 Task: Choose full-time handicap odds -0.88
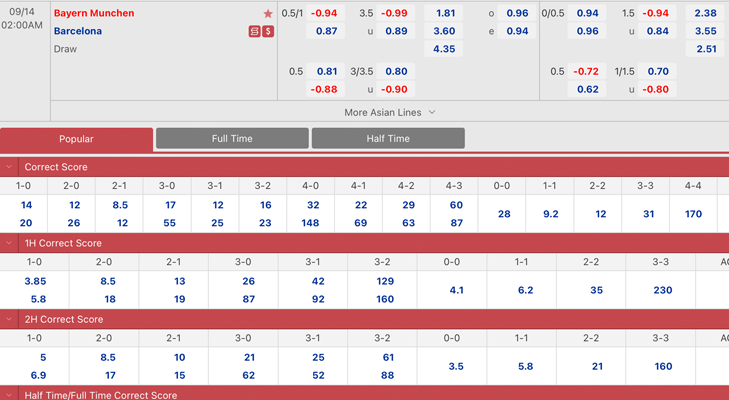click(x=325, y=89)
